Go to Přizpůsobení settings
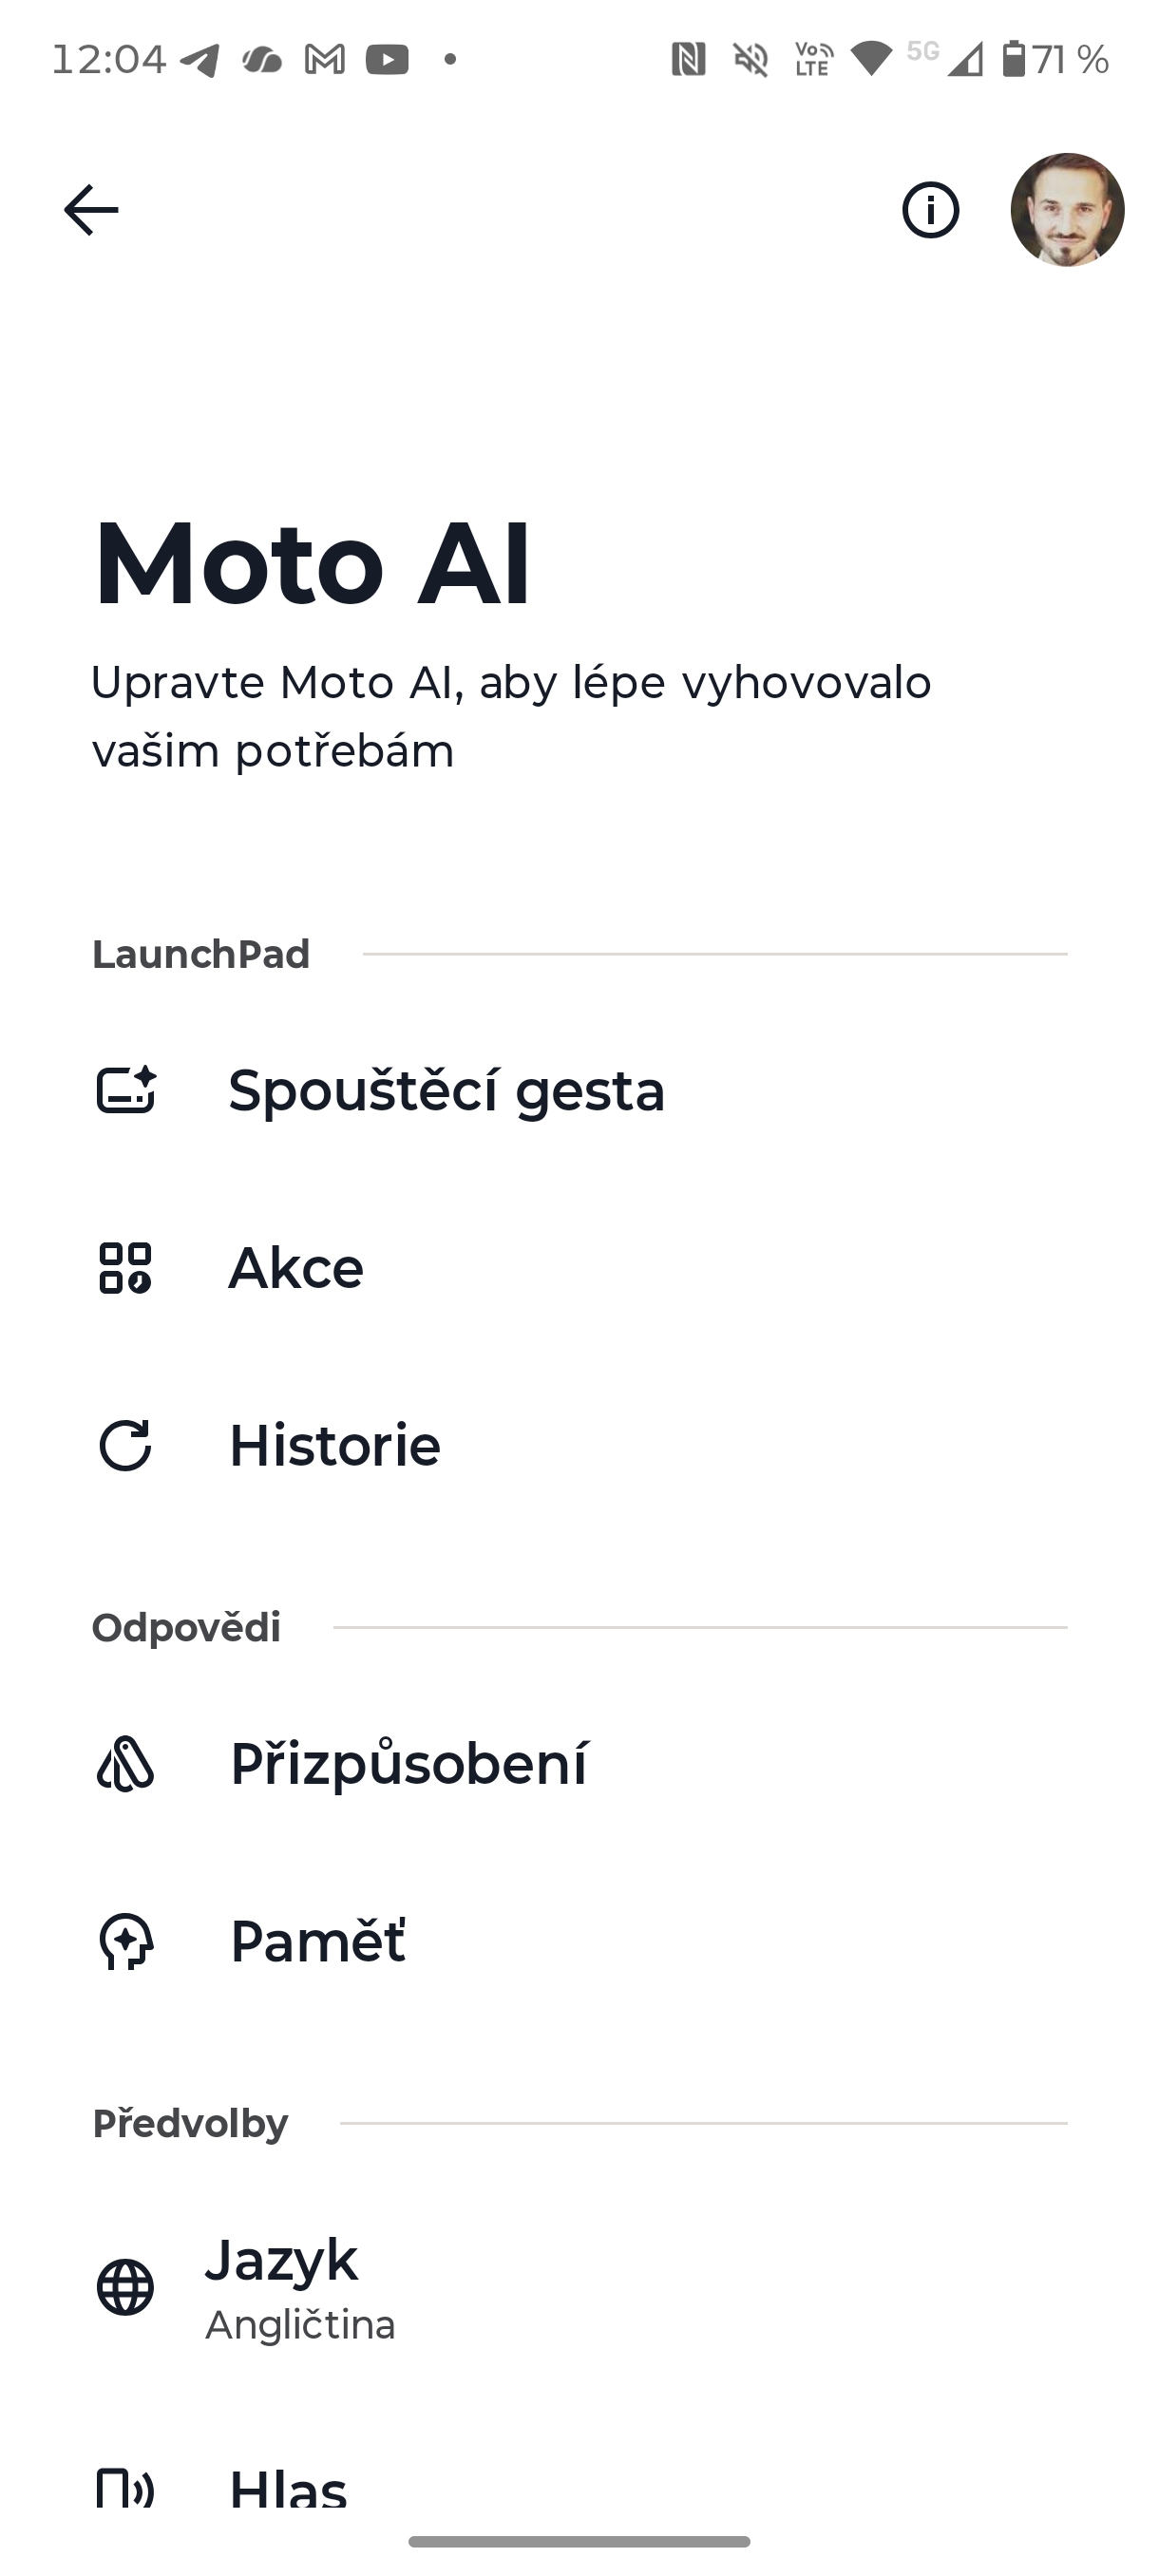Screen dimensions: 1159x2576 point(409,1763)
